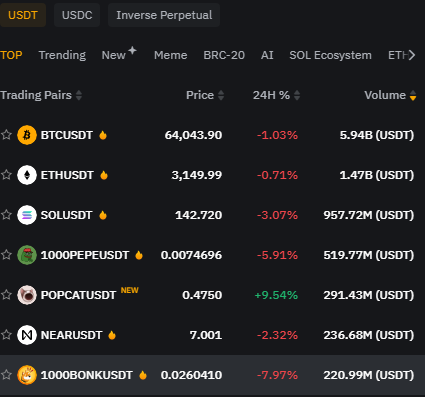
Task: Open the 1000BONKUSDT trading pair
Action: click(x=87, y=375)
